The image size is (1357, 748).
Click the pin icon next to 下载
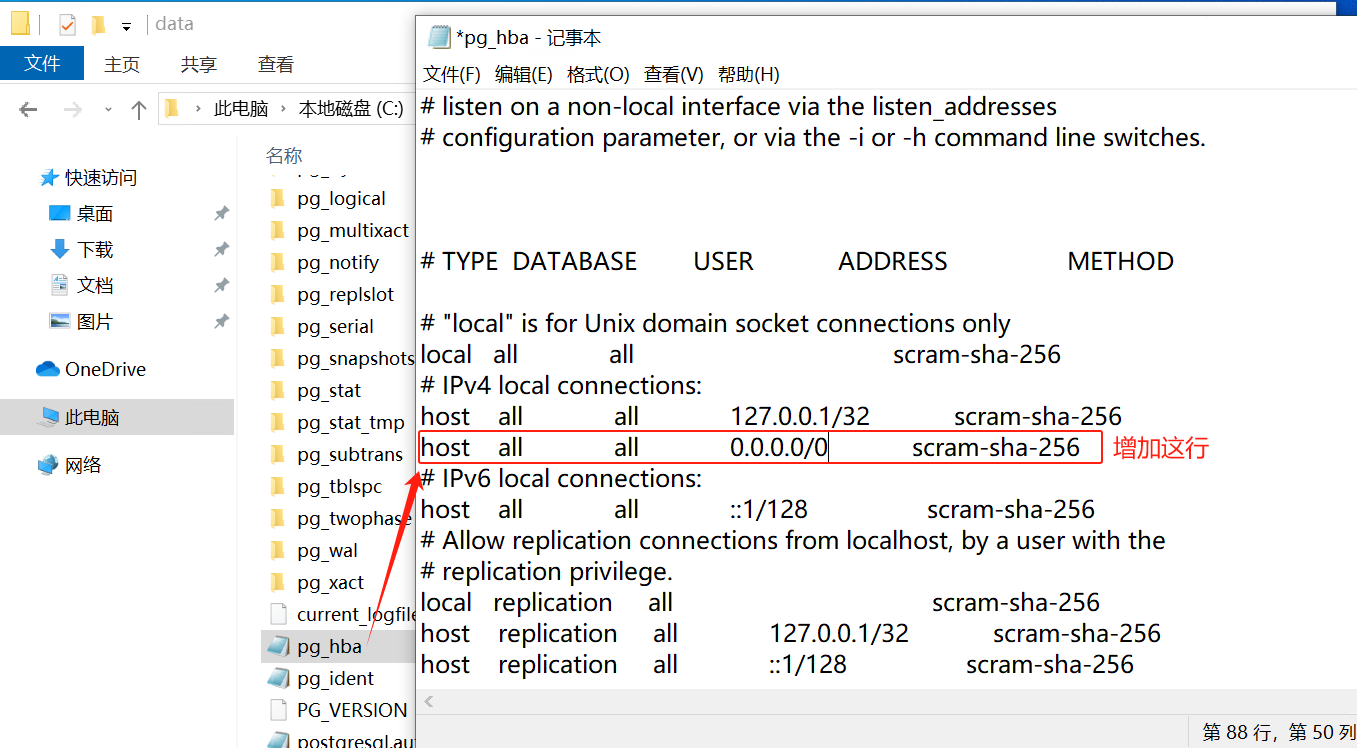[221, 249]
